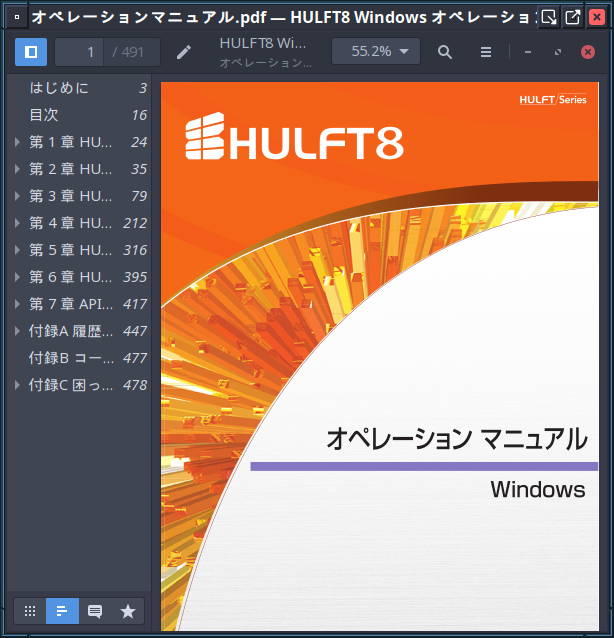The width and height of the screenshot is (614, 638).
Task: Expand the 第 7 章 API outline entry
Action: pos(17,304)
